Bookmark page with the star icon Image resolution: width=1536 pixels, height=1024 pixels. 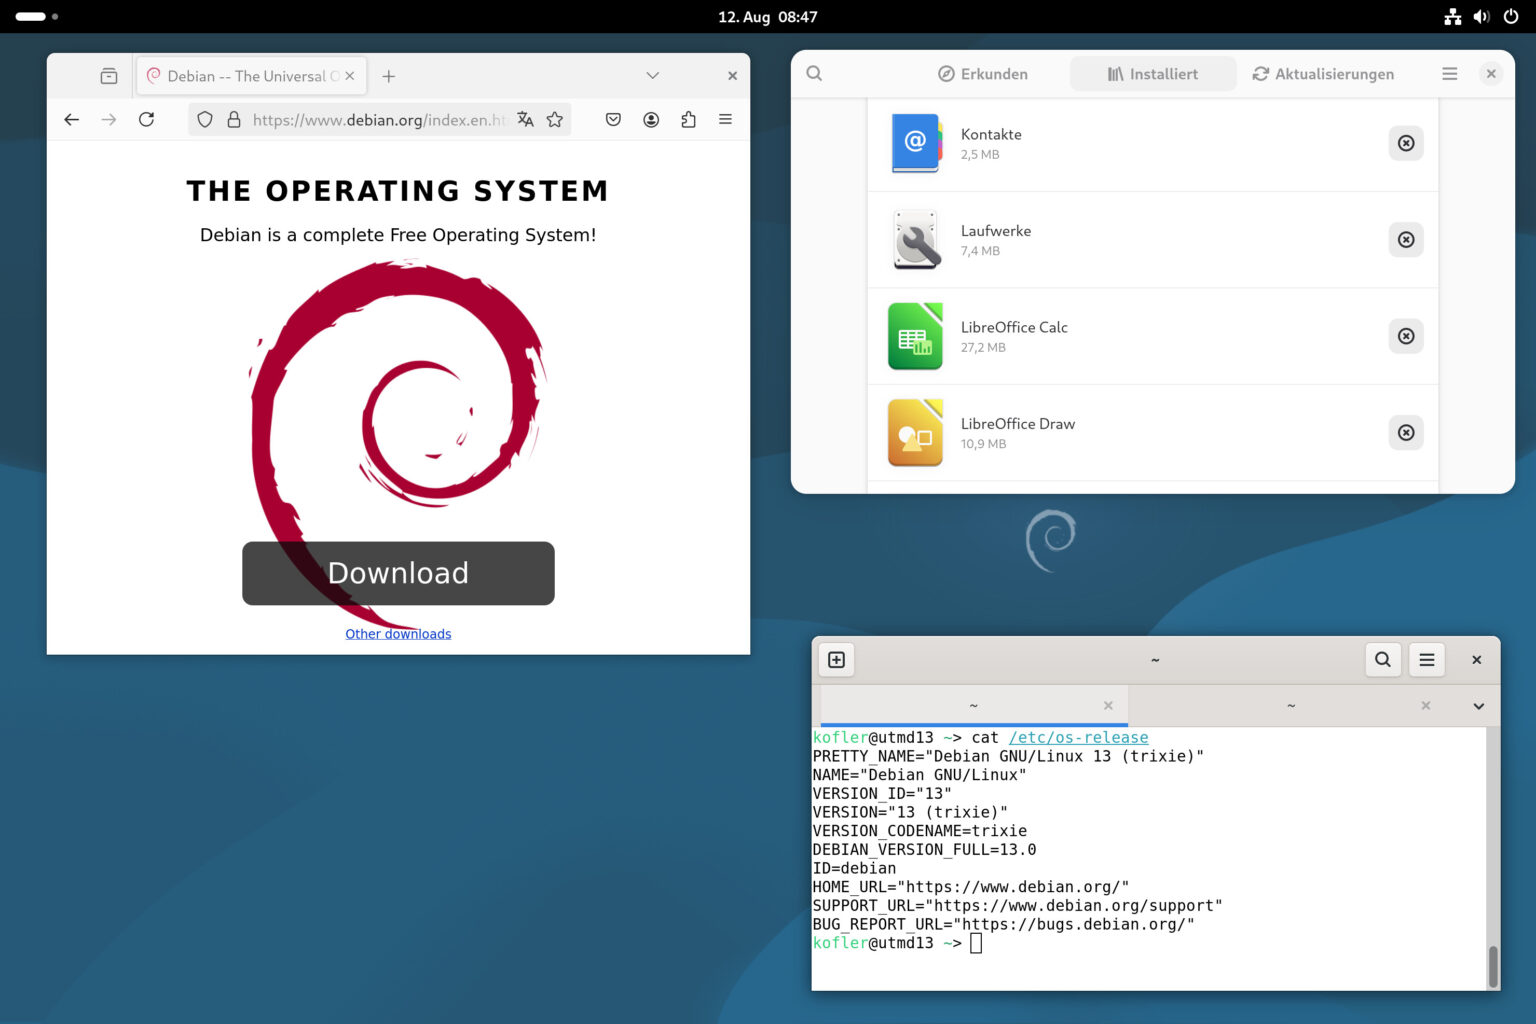click(555, 119)
